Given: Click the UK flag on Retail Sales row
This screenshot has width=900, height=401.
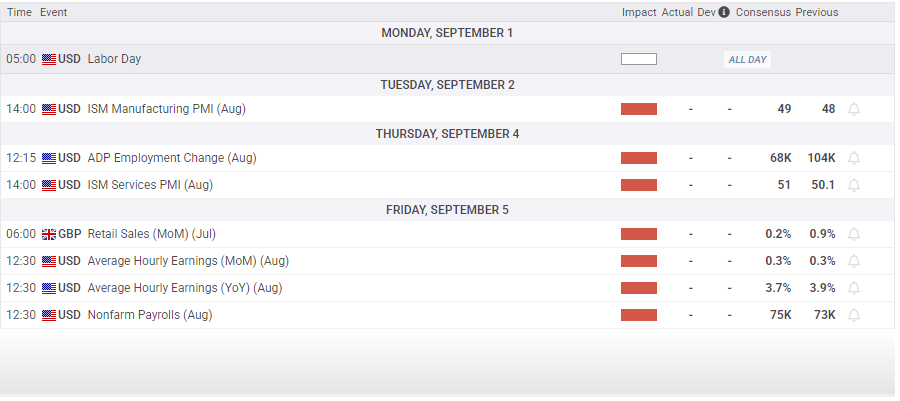Looking at the screenshot, I should [49, 234].
